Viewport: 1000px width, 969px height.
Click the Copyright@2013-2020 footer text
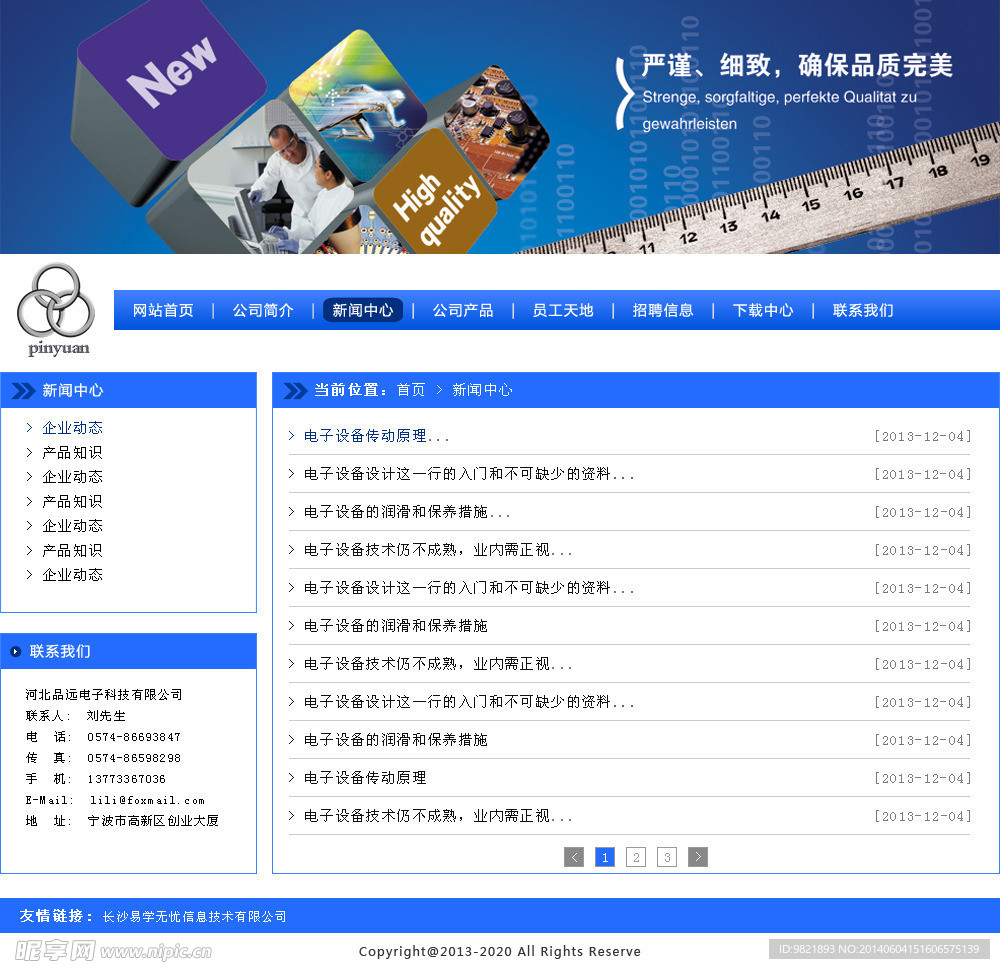pos(499,951)
